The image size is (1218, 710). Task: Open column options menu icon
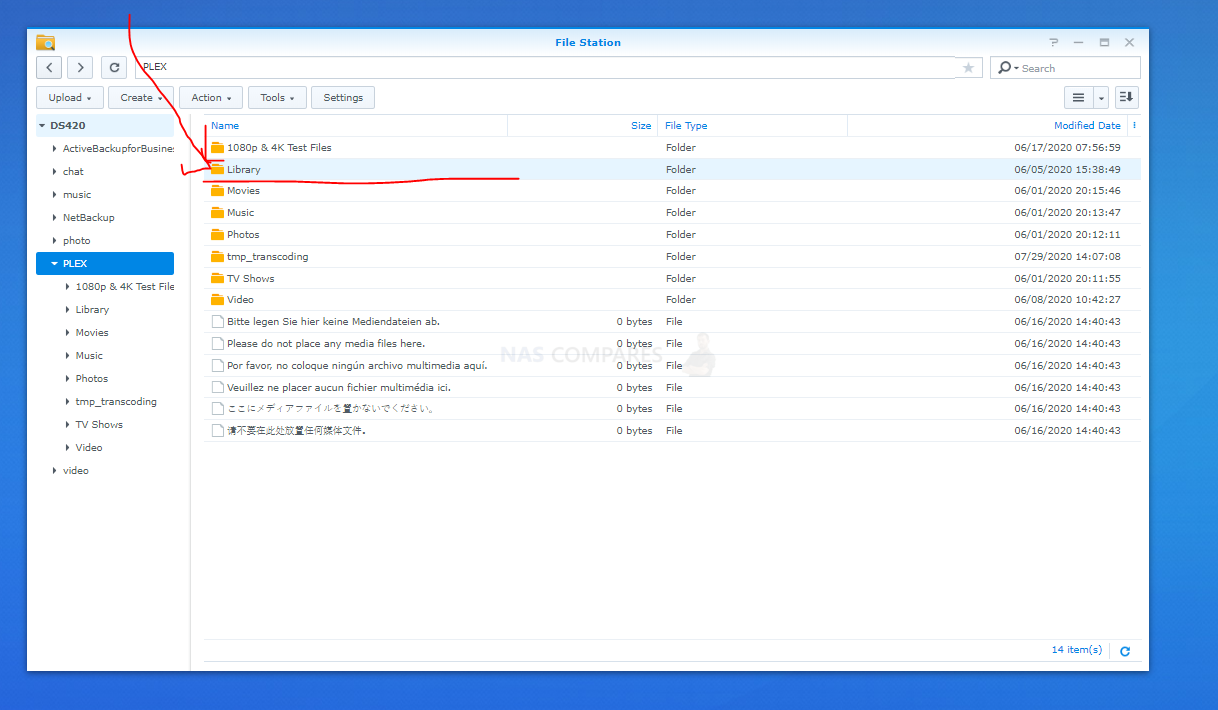pos(1134,126)
